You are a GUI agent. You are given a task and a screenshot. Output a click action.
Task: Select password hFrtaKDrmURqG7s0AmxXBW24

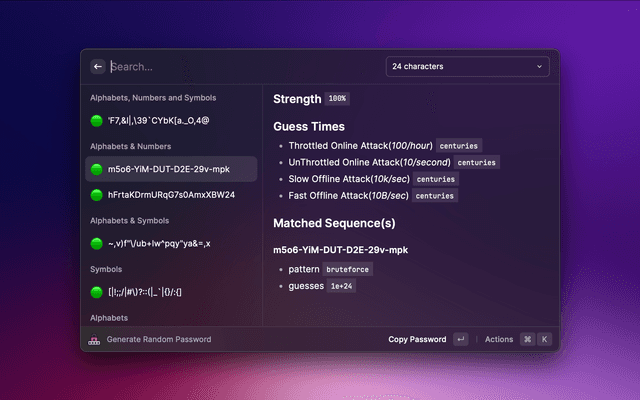tap(171, 195)
